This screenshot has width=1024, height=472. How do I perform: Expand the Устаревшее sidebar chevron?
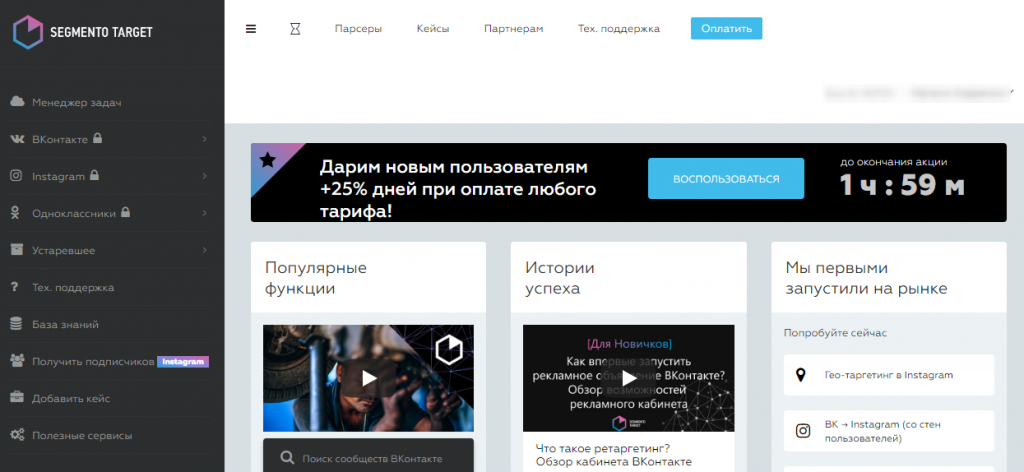(204, 250)
